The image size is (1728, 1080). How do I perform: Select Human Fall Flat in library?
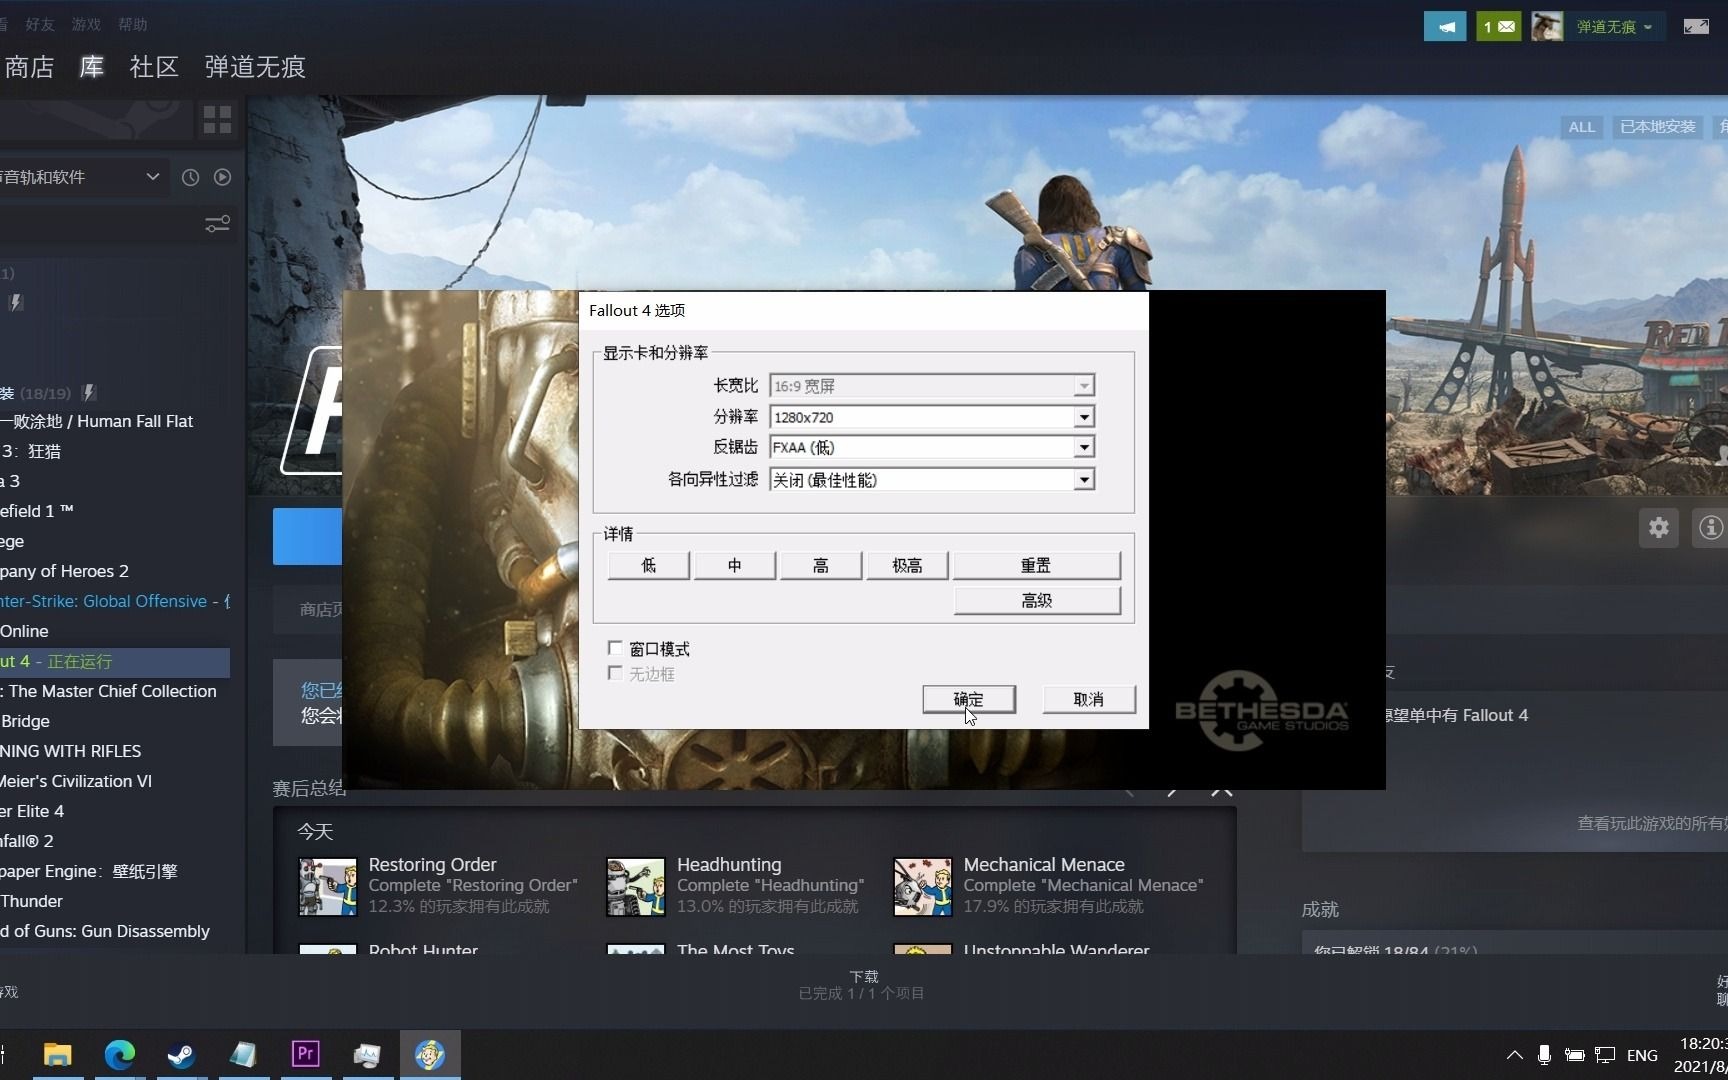[97, 421]
